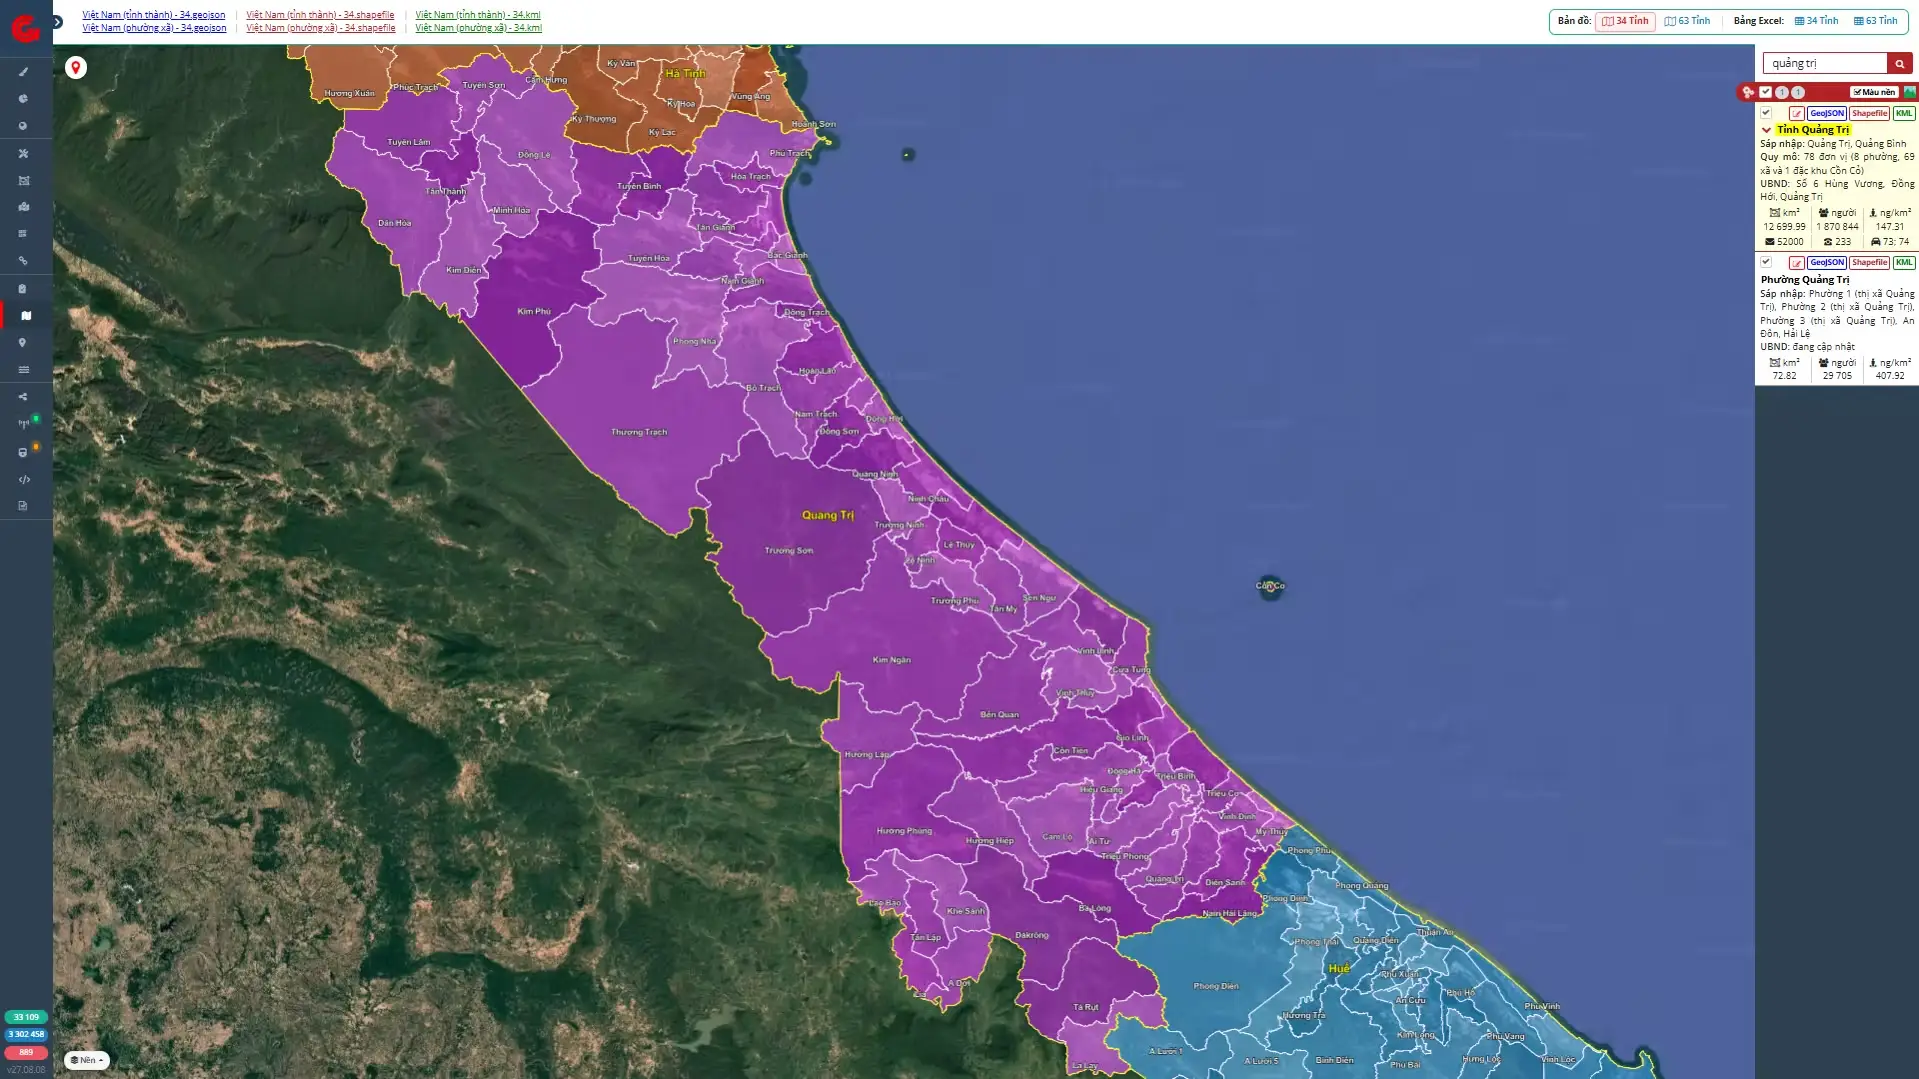1919x1079 pixels.
Task: Open the Nền basemap dropdown
Action: click(x=87, y=1060)
